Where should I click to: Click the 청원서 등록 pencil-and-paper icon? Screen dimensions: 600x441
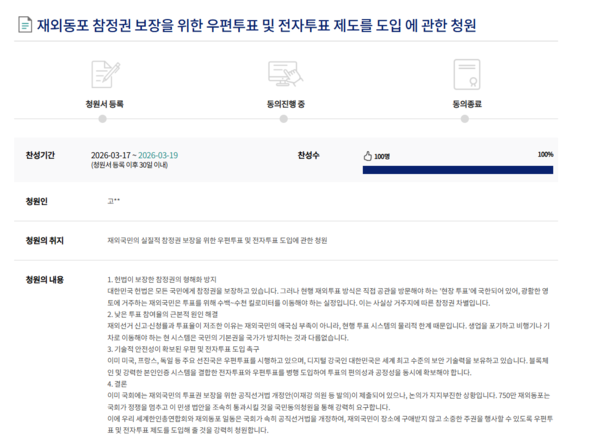tap(105, 74)
